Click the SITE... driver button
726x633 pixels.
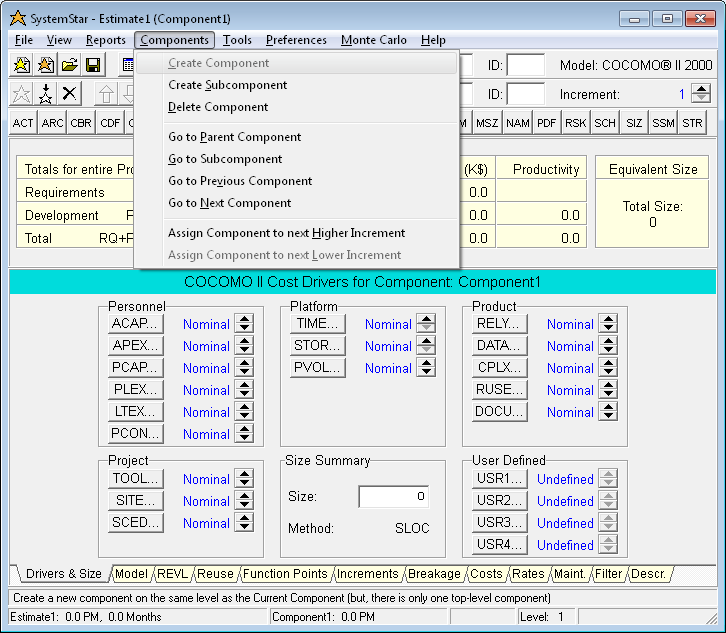(x=136, y=501)
